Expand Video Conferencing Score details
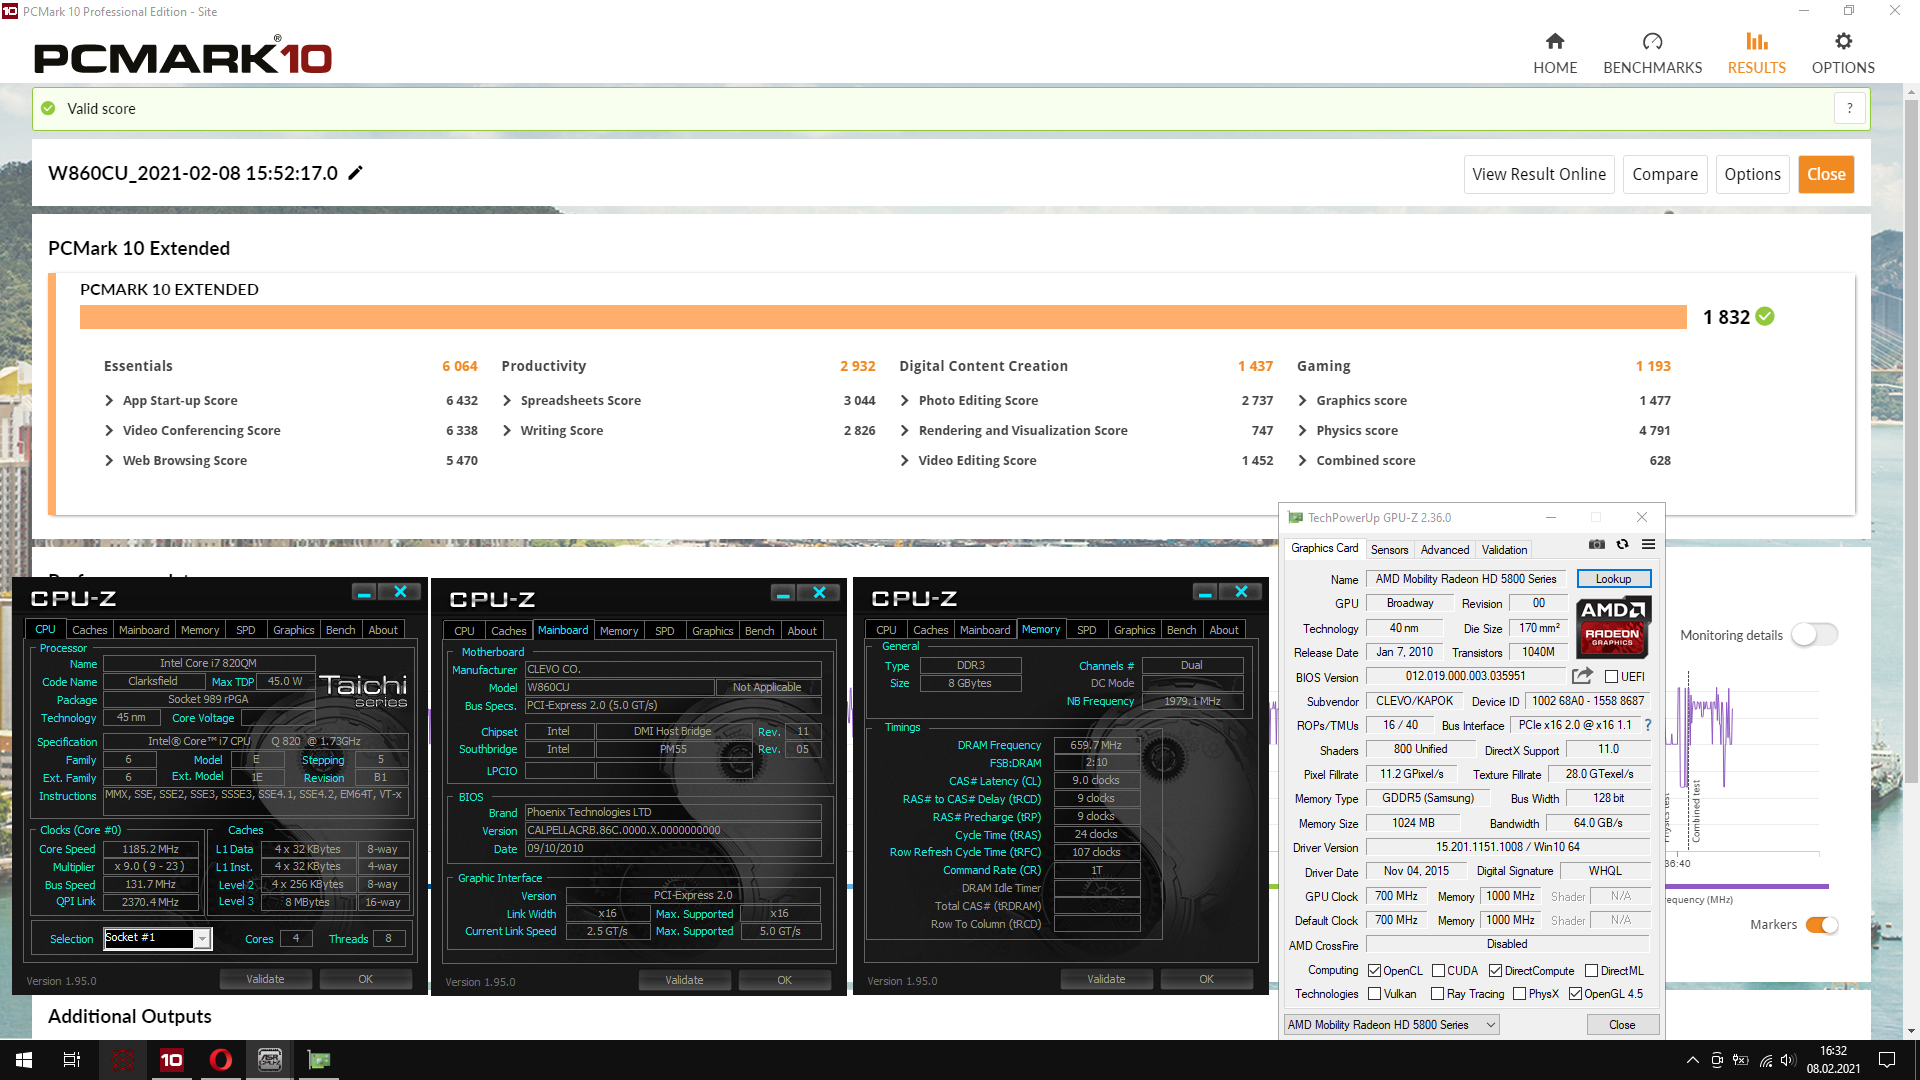The width and height of the screenshot is (1920, 1080). pyautogui.click(x=109, y=430)
